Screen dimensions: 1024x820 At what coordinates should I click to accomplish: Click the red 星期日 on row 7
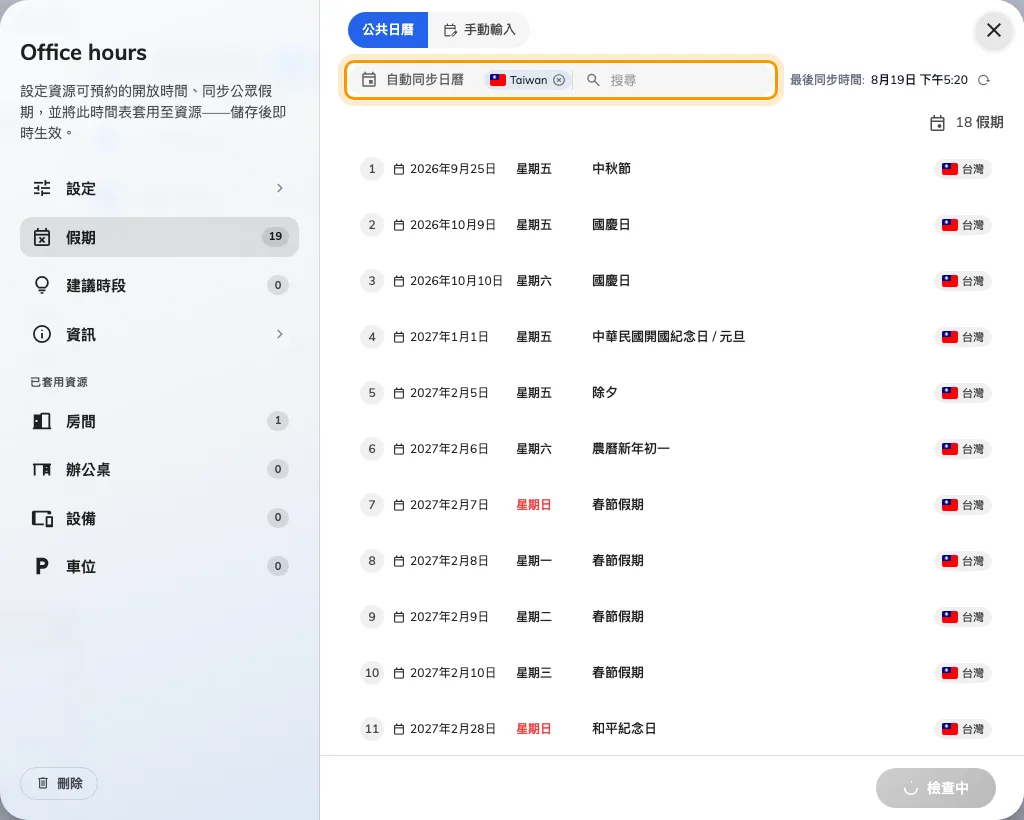pyautogui.click(x=534, y=505)
